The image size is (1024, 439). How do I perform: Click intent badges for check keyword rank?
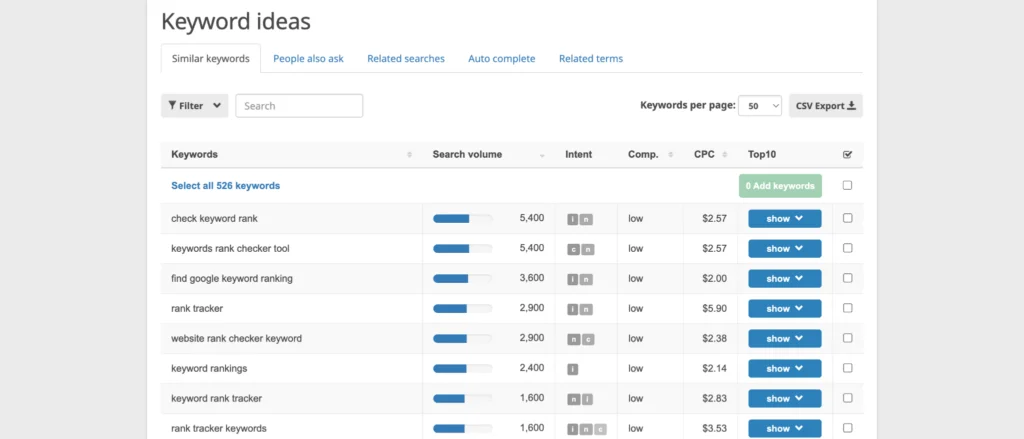tap(580, 219)
